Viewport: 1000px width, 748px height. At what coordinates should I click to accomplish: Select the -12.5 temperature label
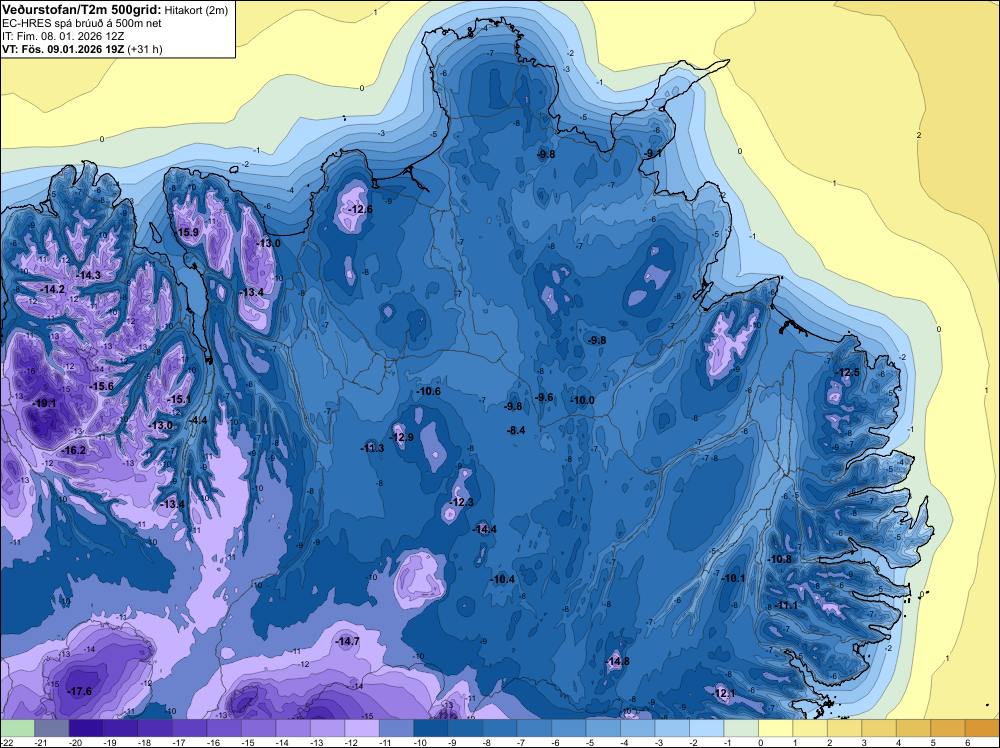848,372
